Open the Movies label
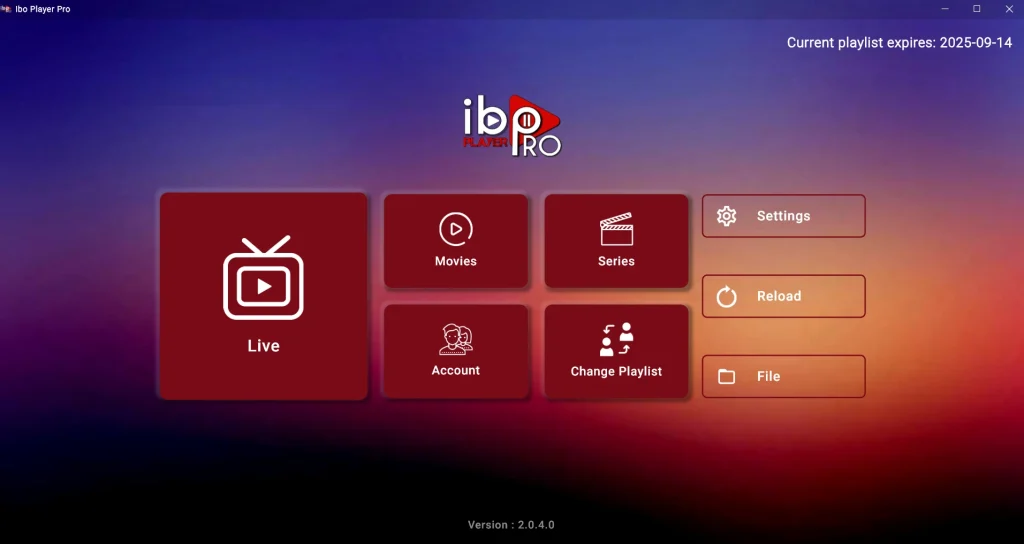 456,261
